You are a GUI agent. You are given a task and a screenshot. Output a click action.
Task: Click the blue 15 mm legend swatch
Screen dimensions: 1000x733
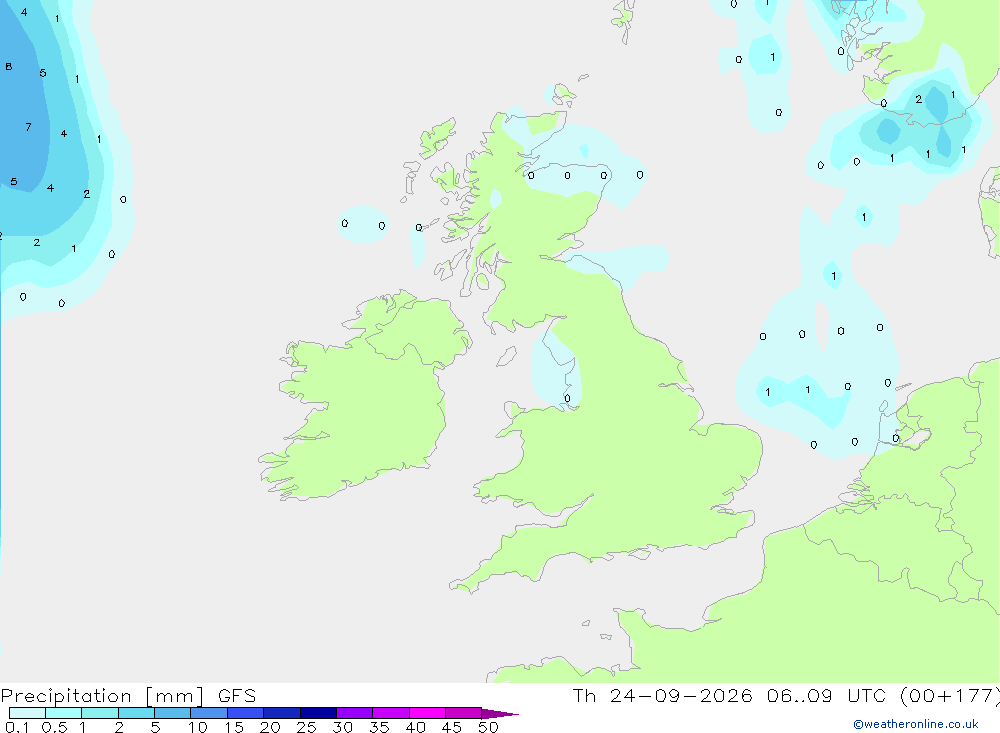[246, 713]
